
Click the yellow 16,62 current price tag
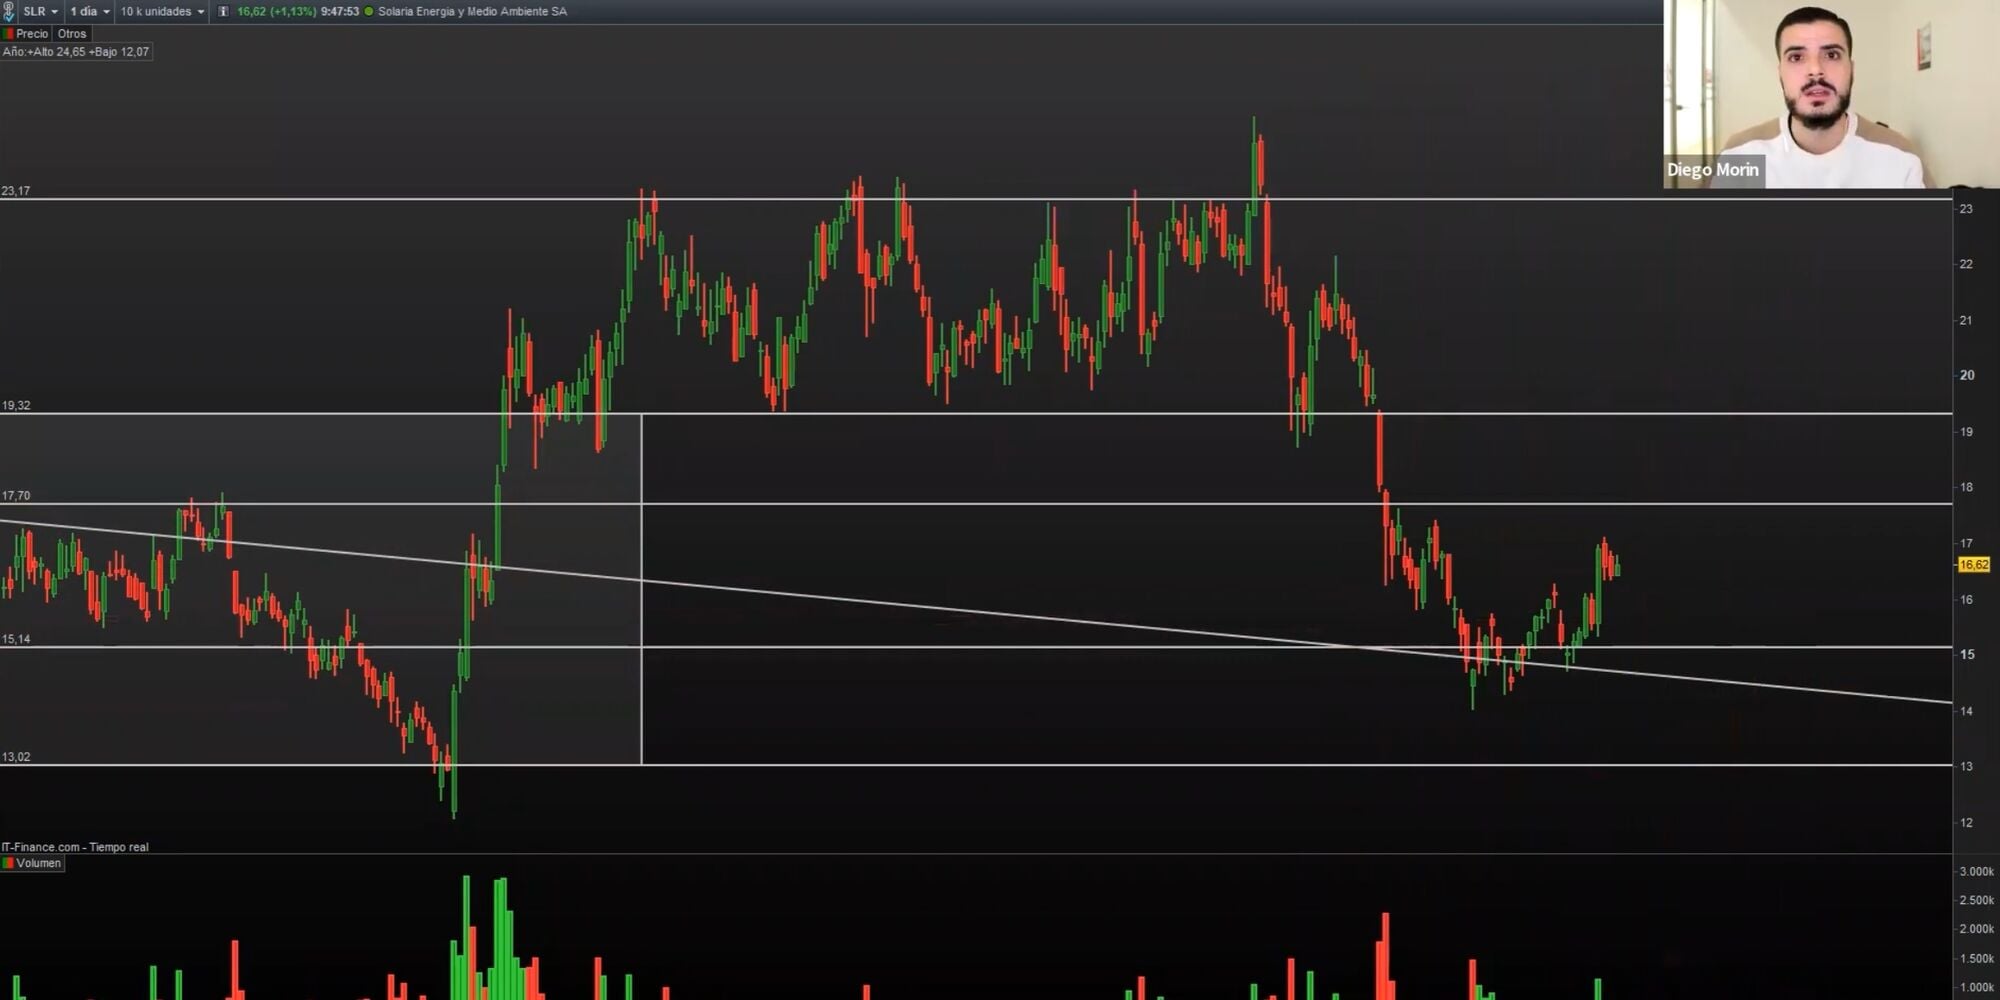tap(1974, 565)
